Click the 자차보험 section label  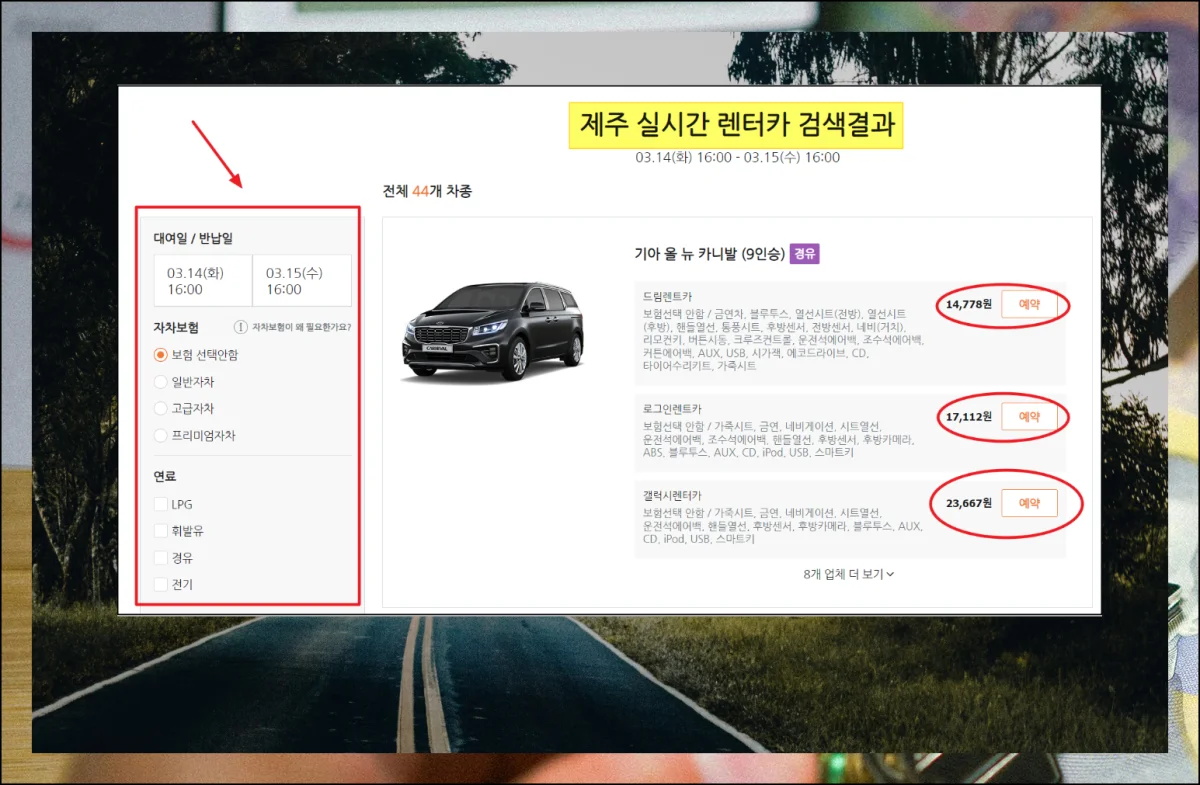[x=176, y=327]
